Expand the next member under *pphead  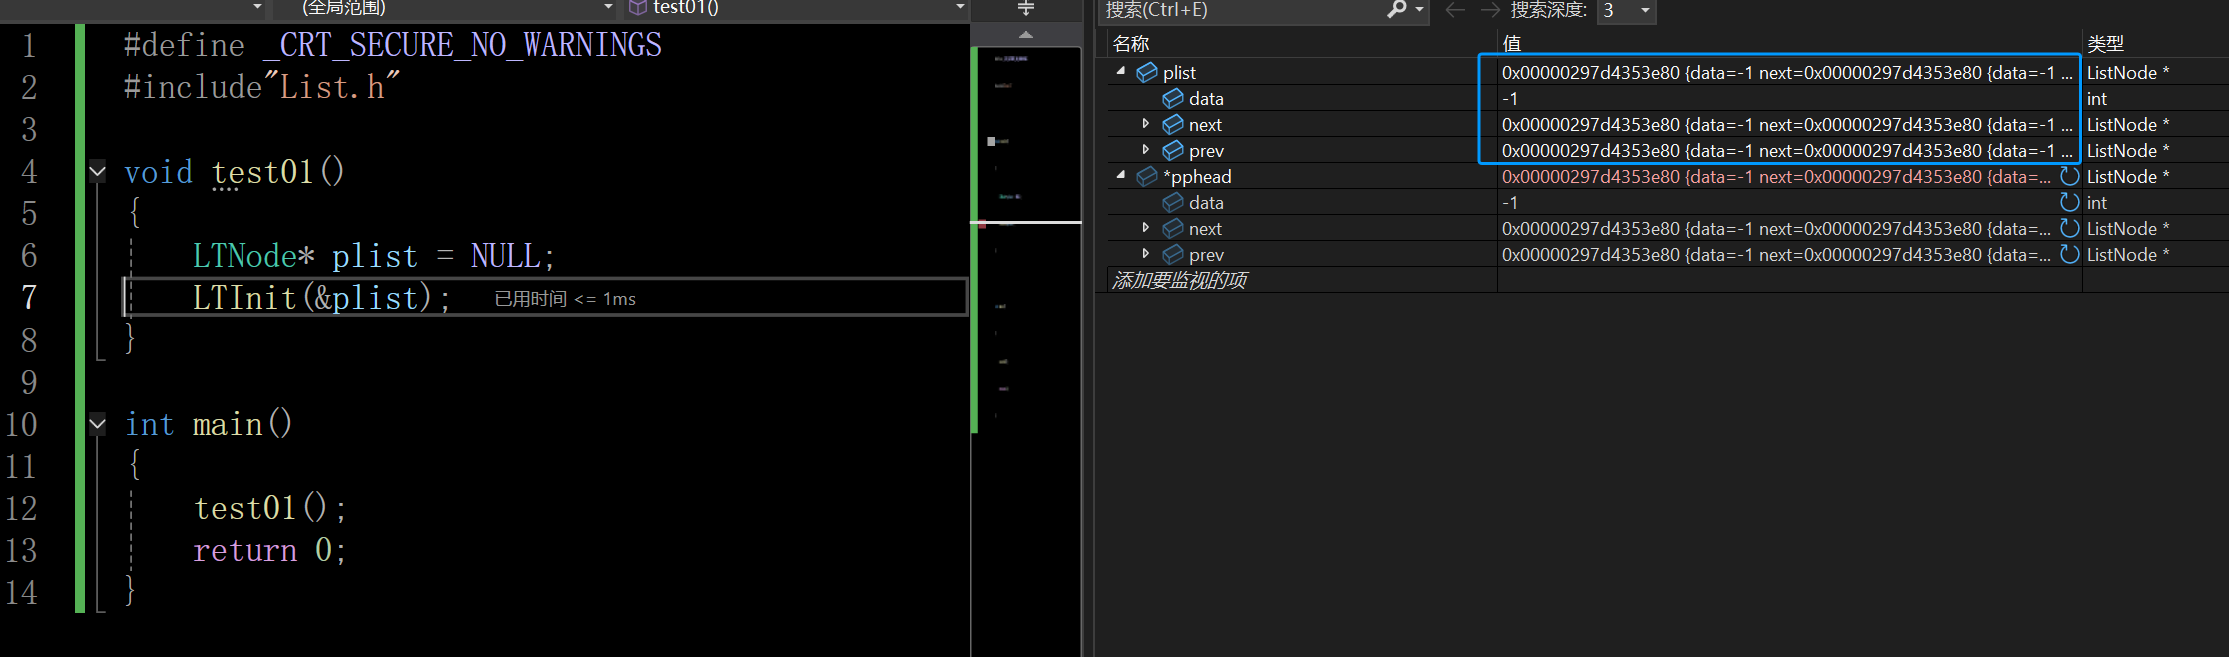click(1146, 228)
